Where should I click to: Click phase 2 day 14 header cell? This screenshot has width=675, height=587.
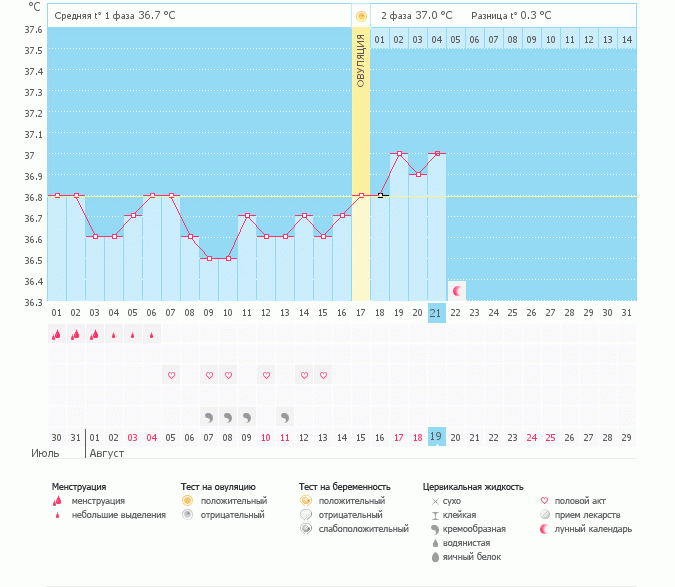(x=627, y=39)
